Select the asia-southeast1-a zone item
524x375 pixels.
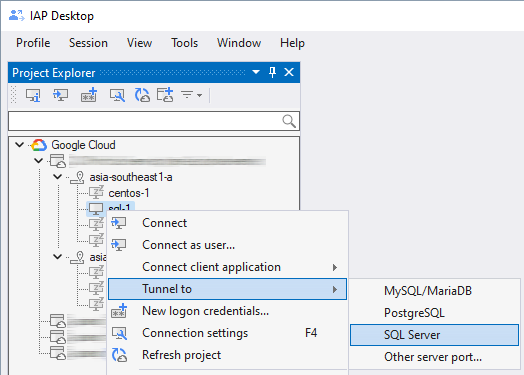coord(131,177)
